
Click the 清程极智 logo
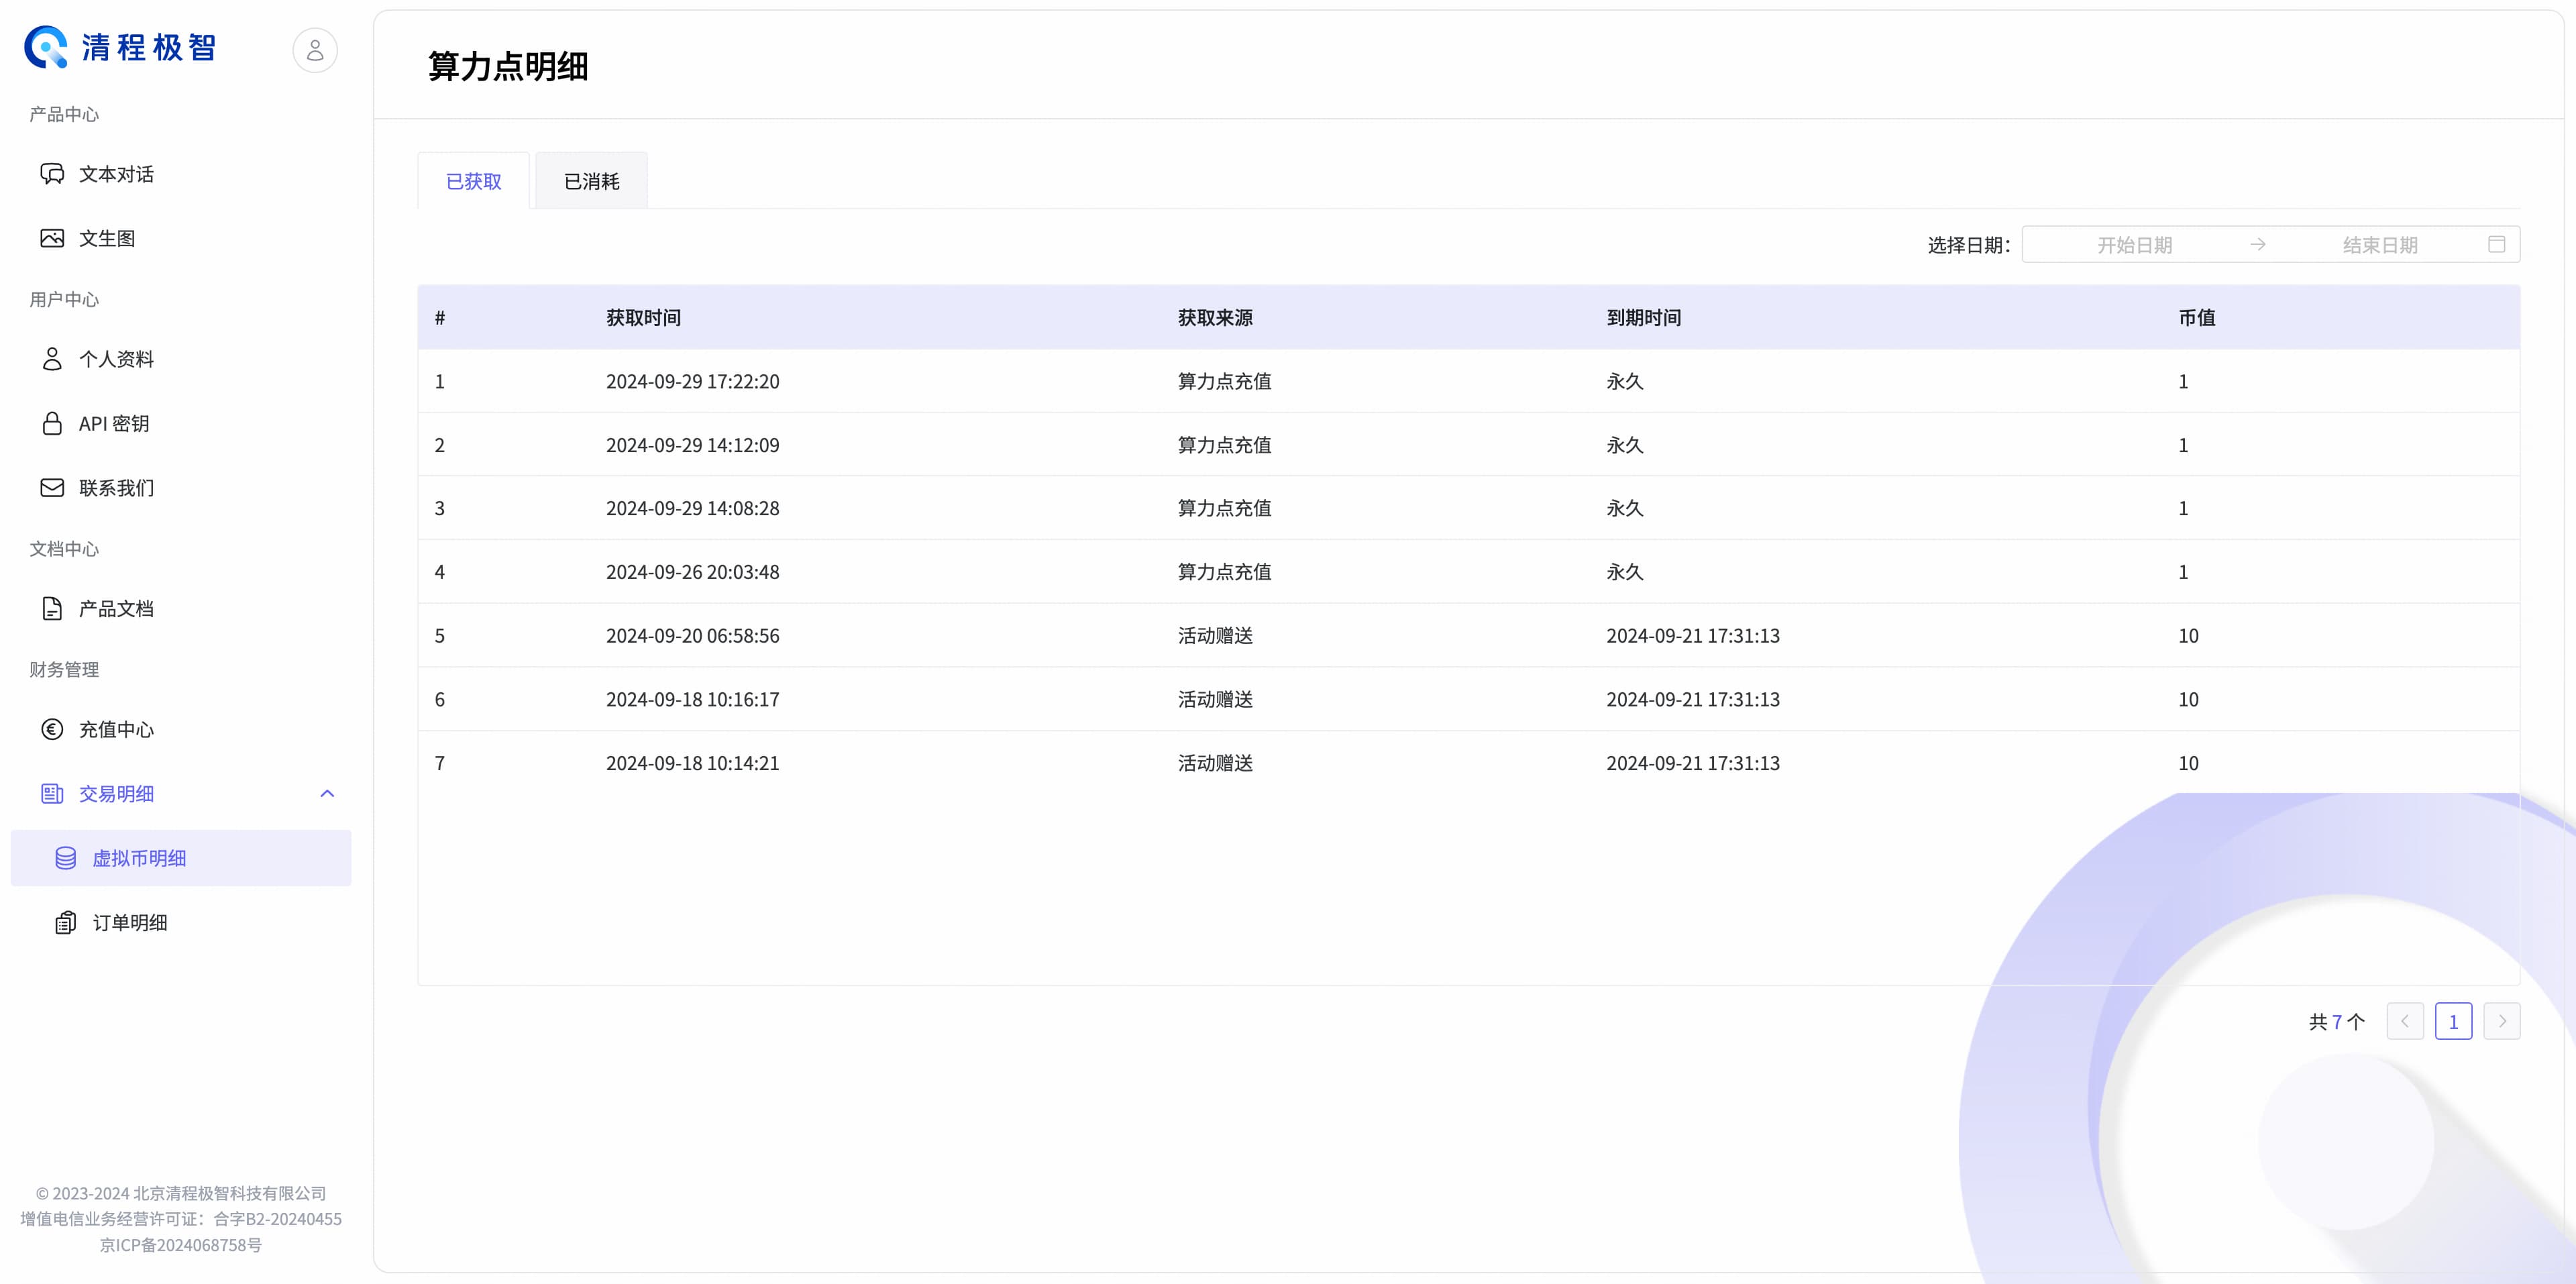point(120,47)
